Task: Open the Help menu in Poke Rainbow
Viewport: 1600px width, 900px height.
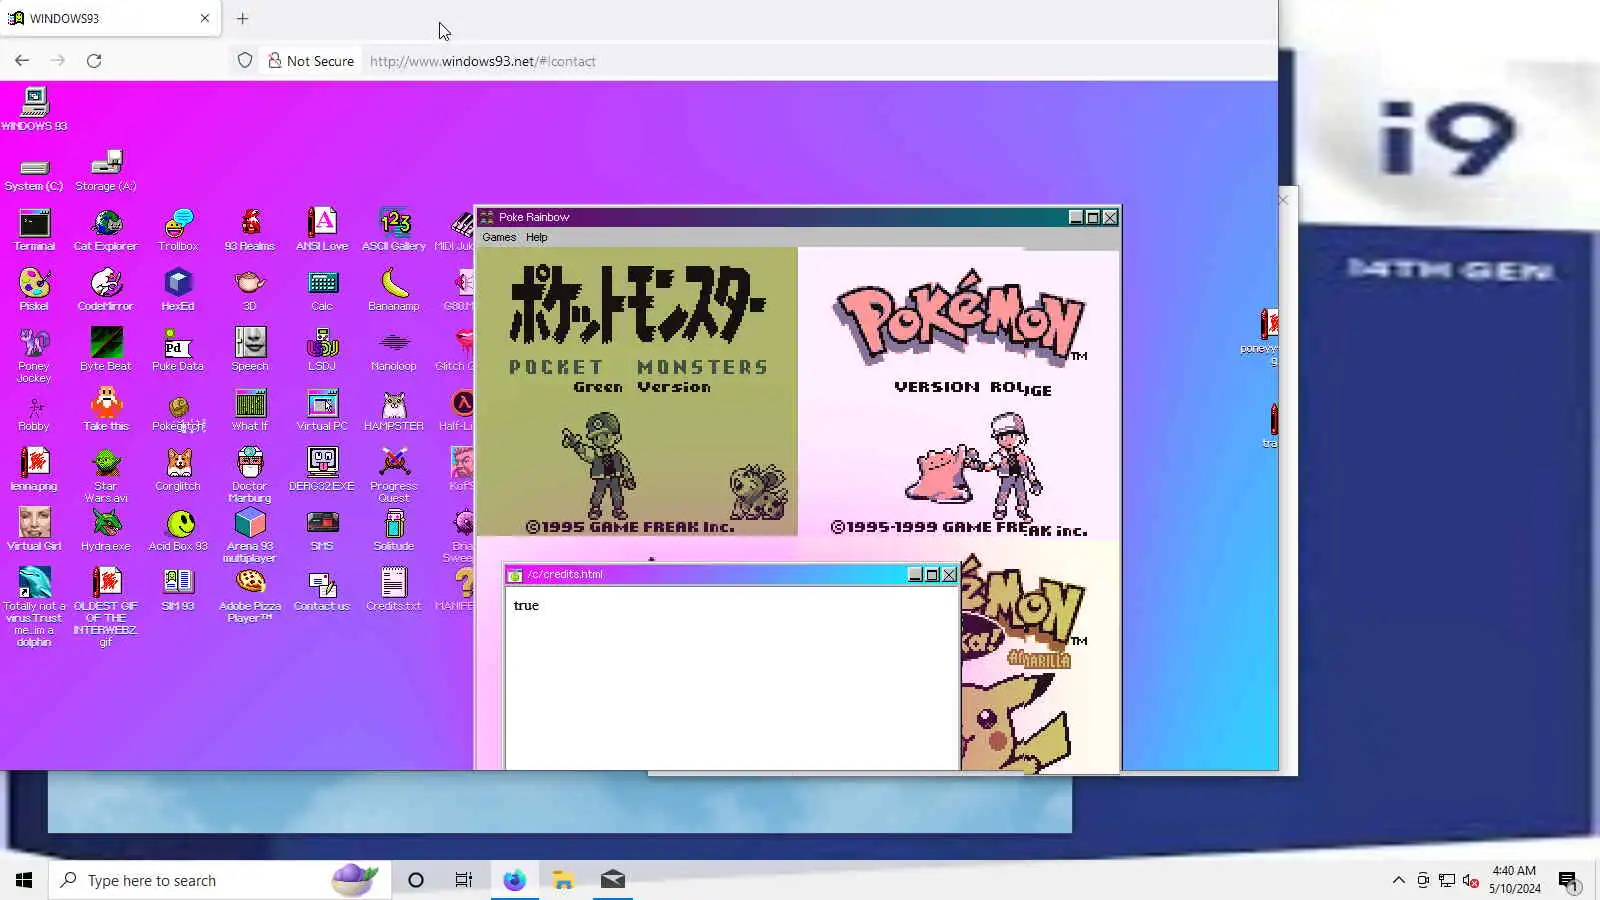Action: (537, 238)
